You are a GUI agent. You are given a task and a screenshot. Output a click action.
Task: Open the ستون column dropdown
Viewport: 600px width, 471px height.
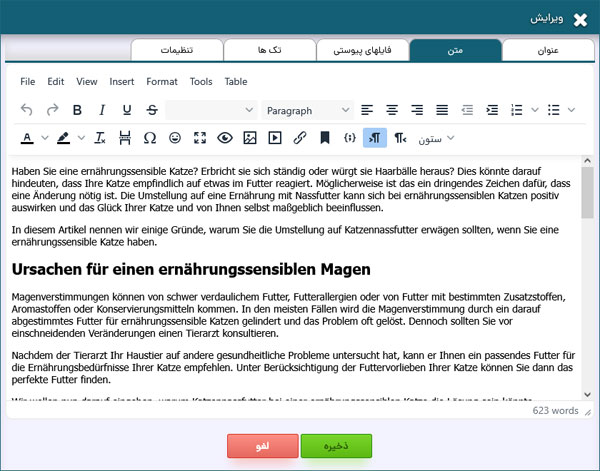coord(435,139)
